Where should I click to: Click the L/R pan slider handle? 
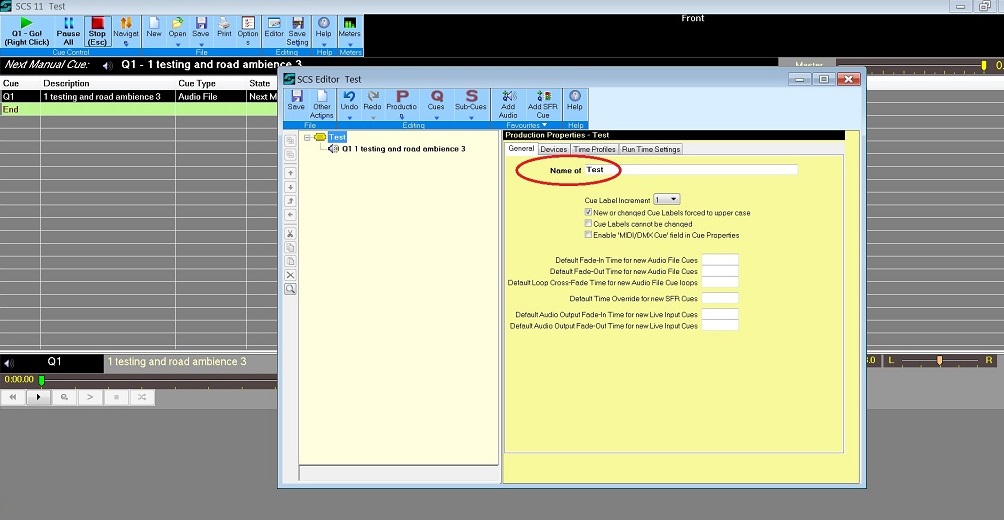pyautogui.click(x=939, y=360)
